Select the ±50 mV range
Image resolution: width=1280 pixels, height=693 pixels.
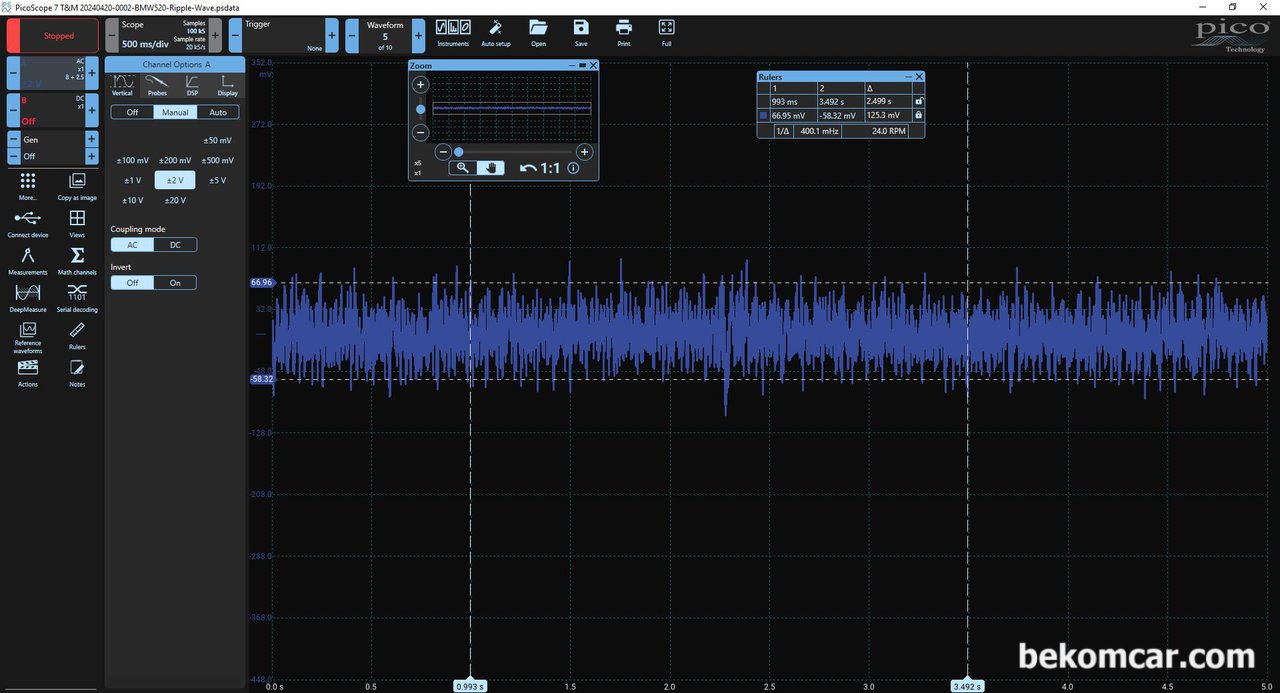pos(217,140)
